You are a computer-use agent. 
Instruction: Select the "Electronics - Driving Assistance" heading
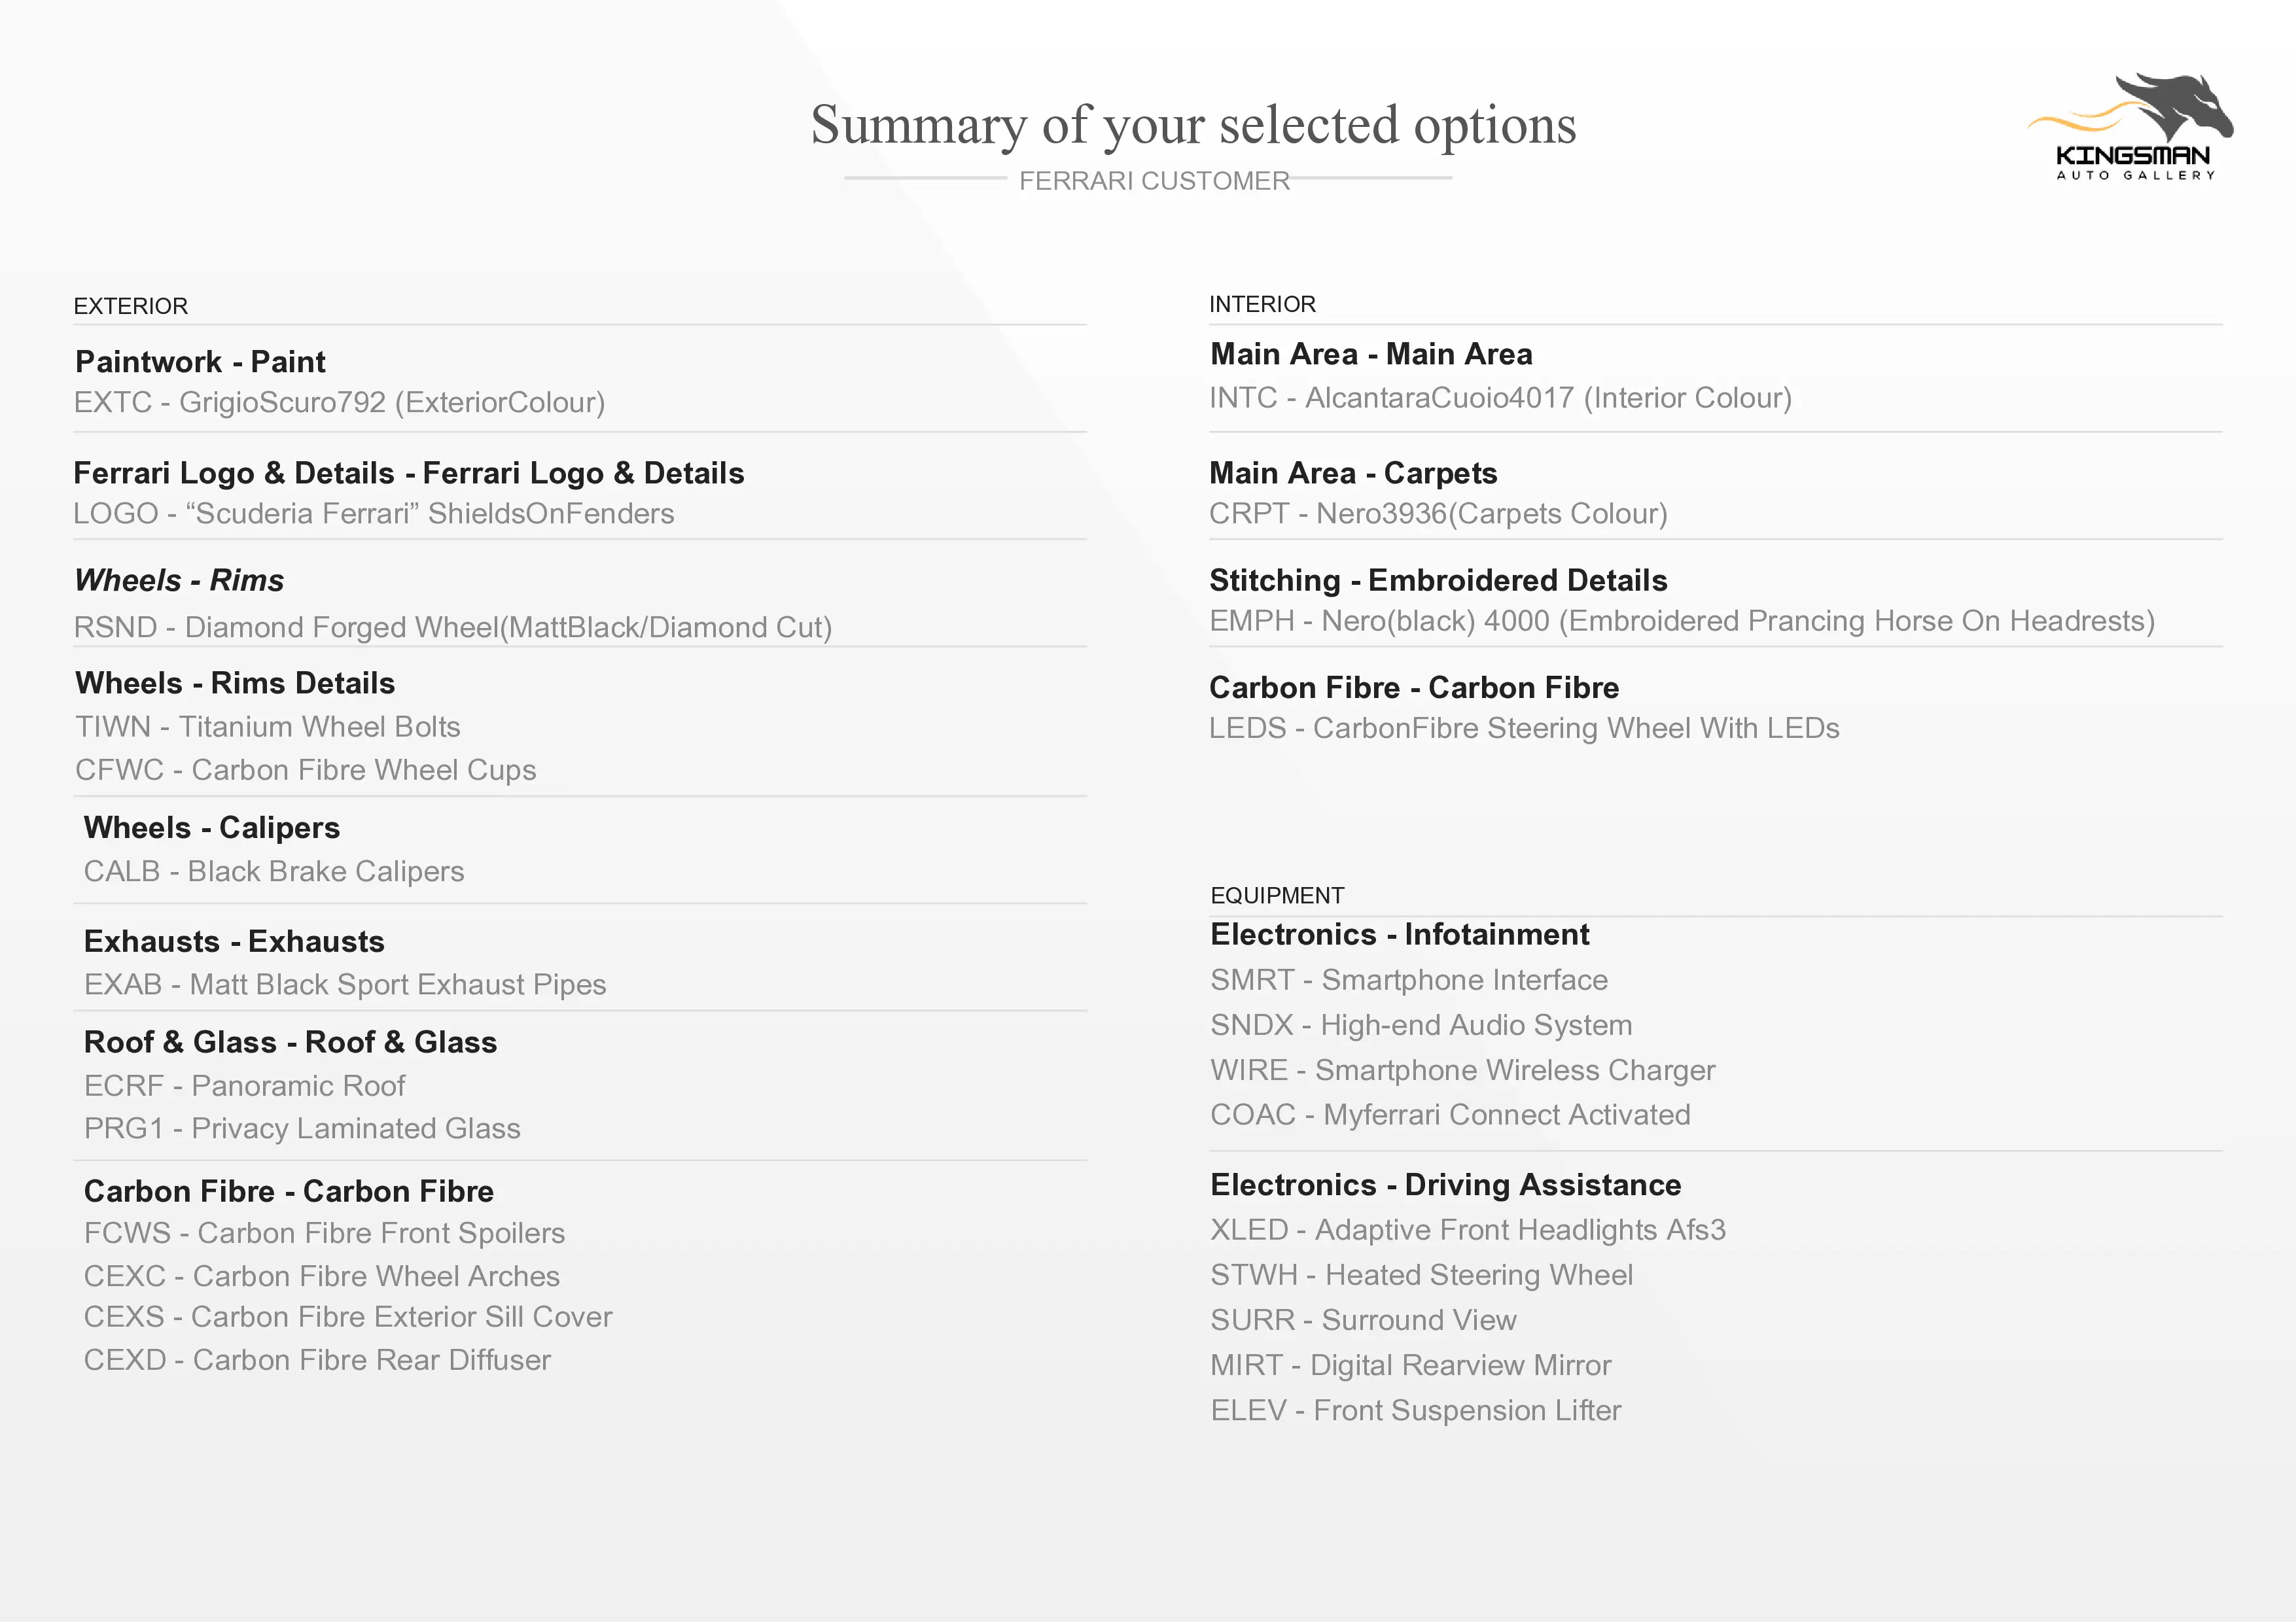click(1445, 1185)
